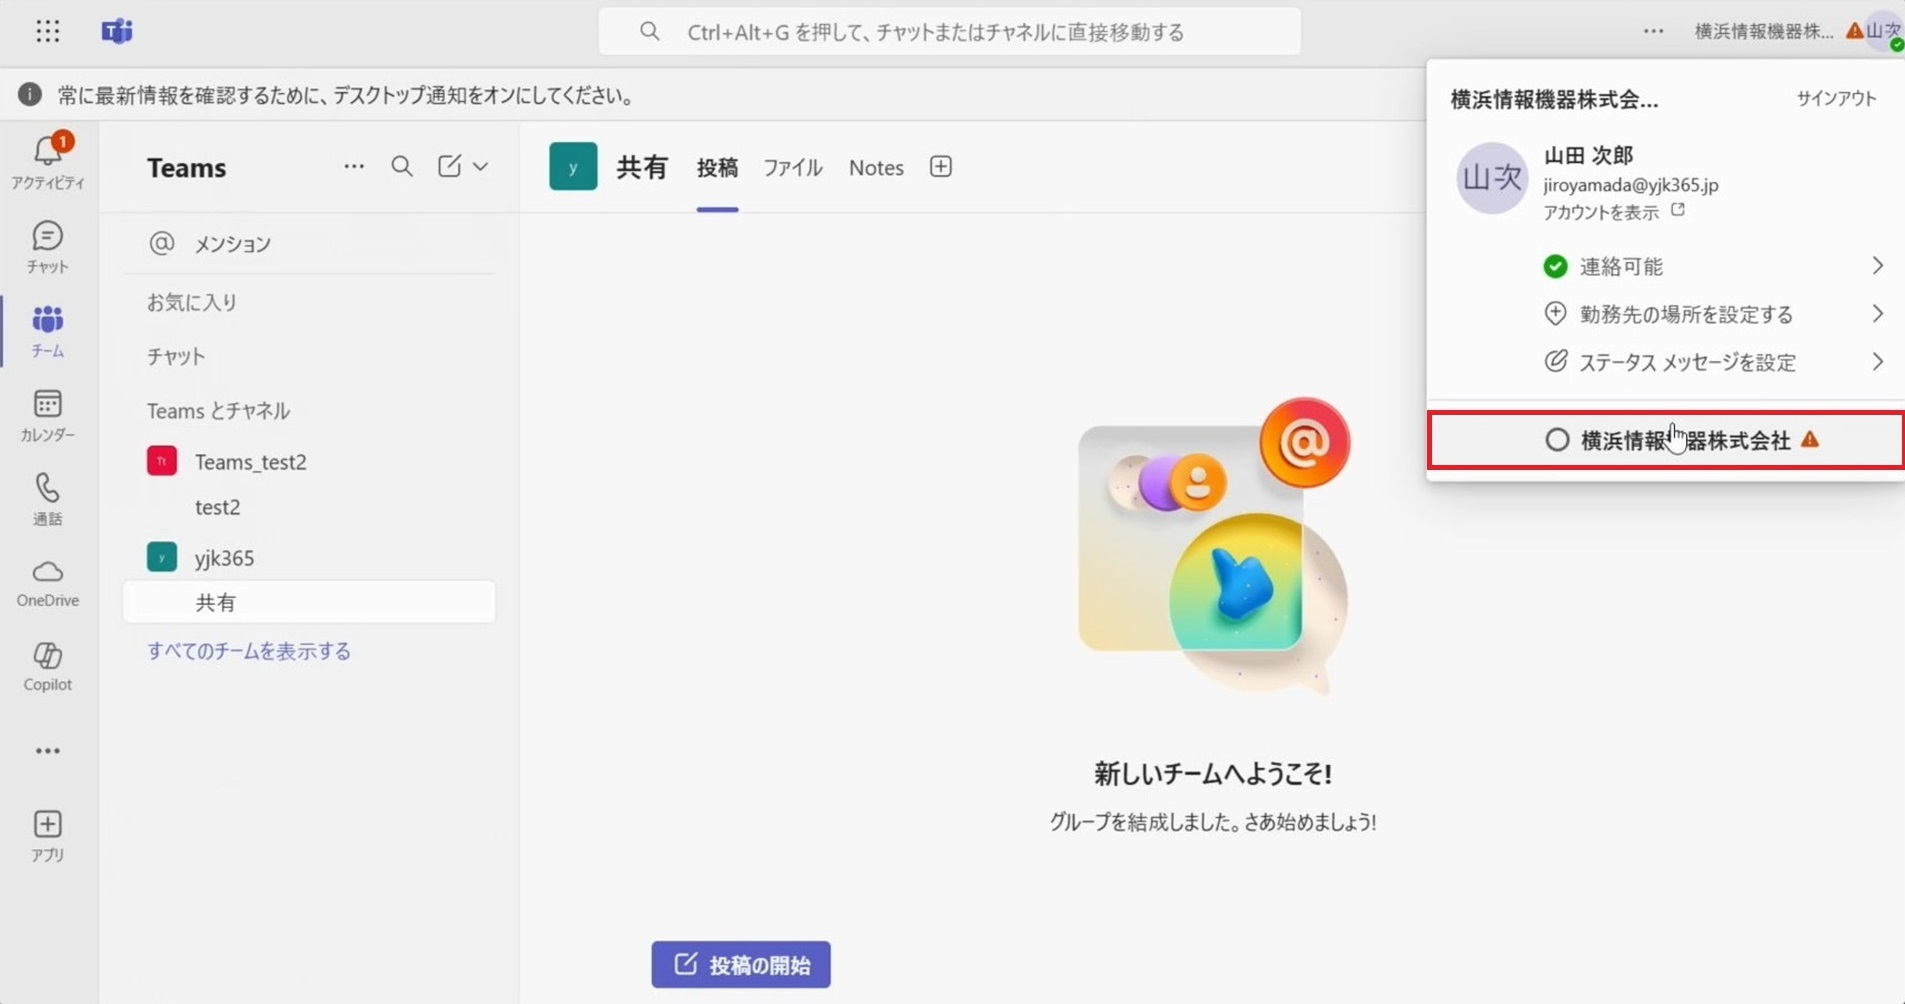The width and height of the screenshot is (1905, 1004).
Task: Open Teams panel more options ellipsis
Action: (354, 166)
